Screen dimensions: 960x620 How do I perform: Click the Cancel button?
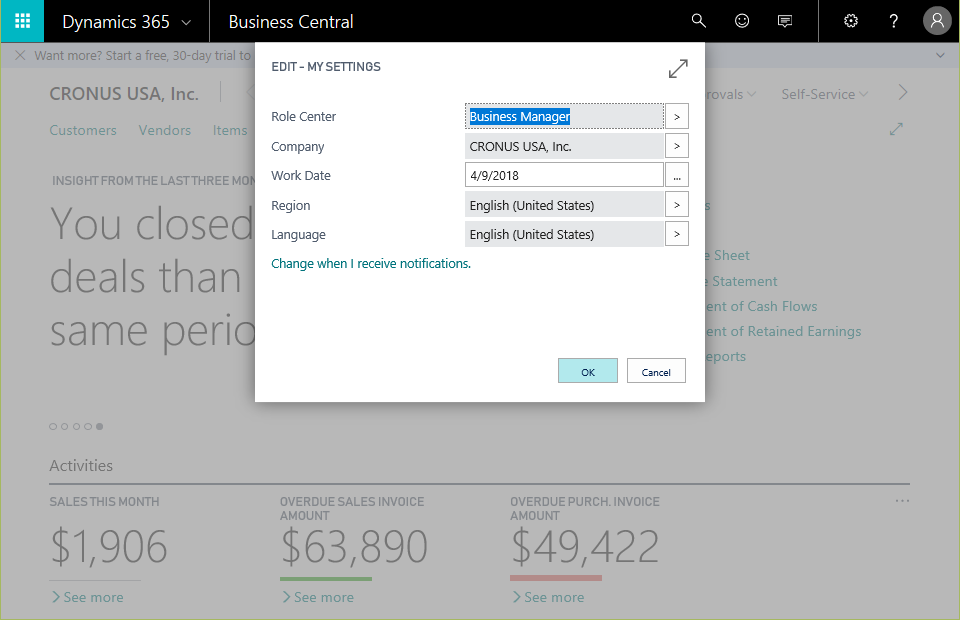pyautogui.click(x=656, y=371)
